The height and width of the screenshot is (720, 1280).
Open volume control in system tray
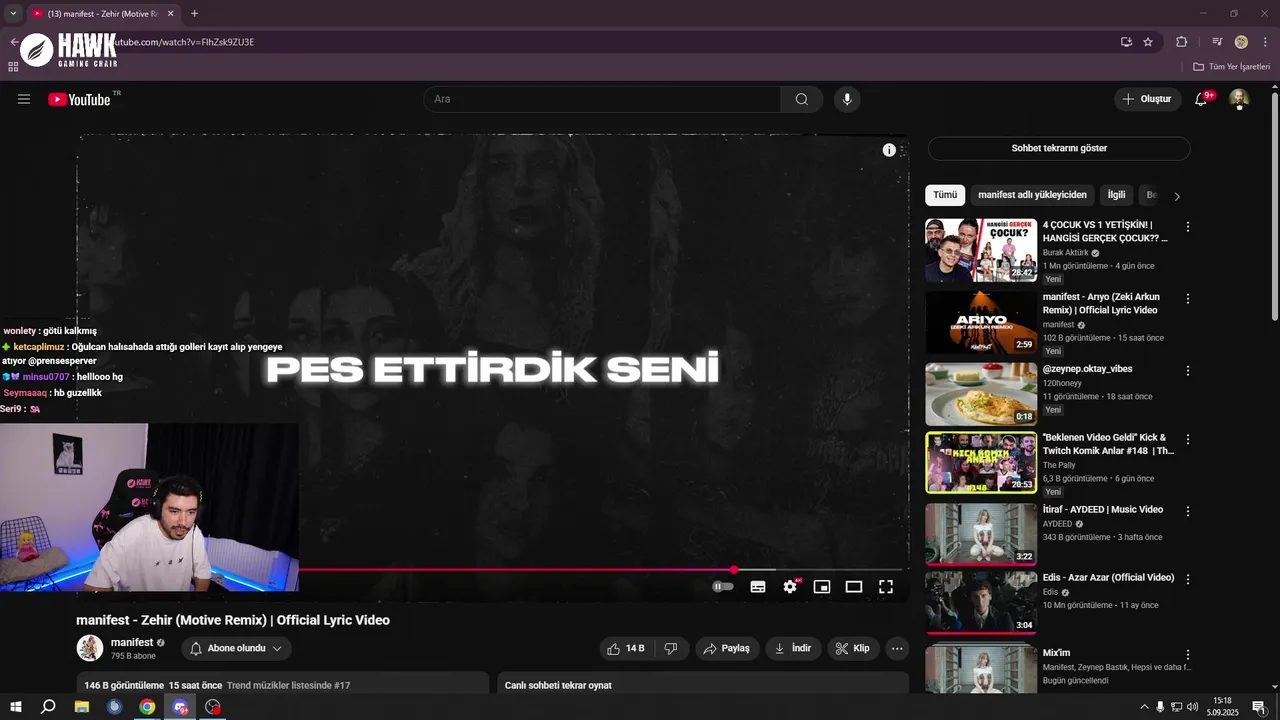(x=1192, y=707)
